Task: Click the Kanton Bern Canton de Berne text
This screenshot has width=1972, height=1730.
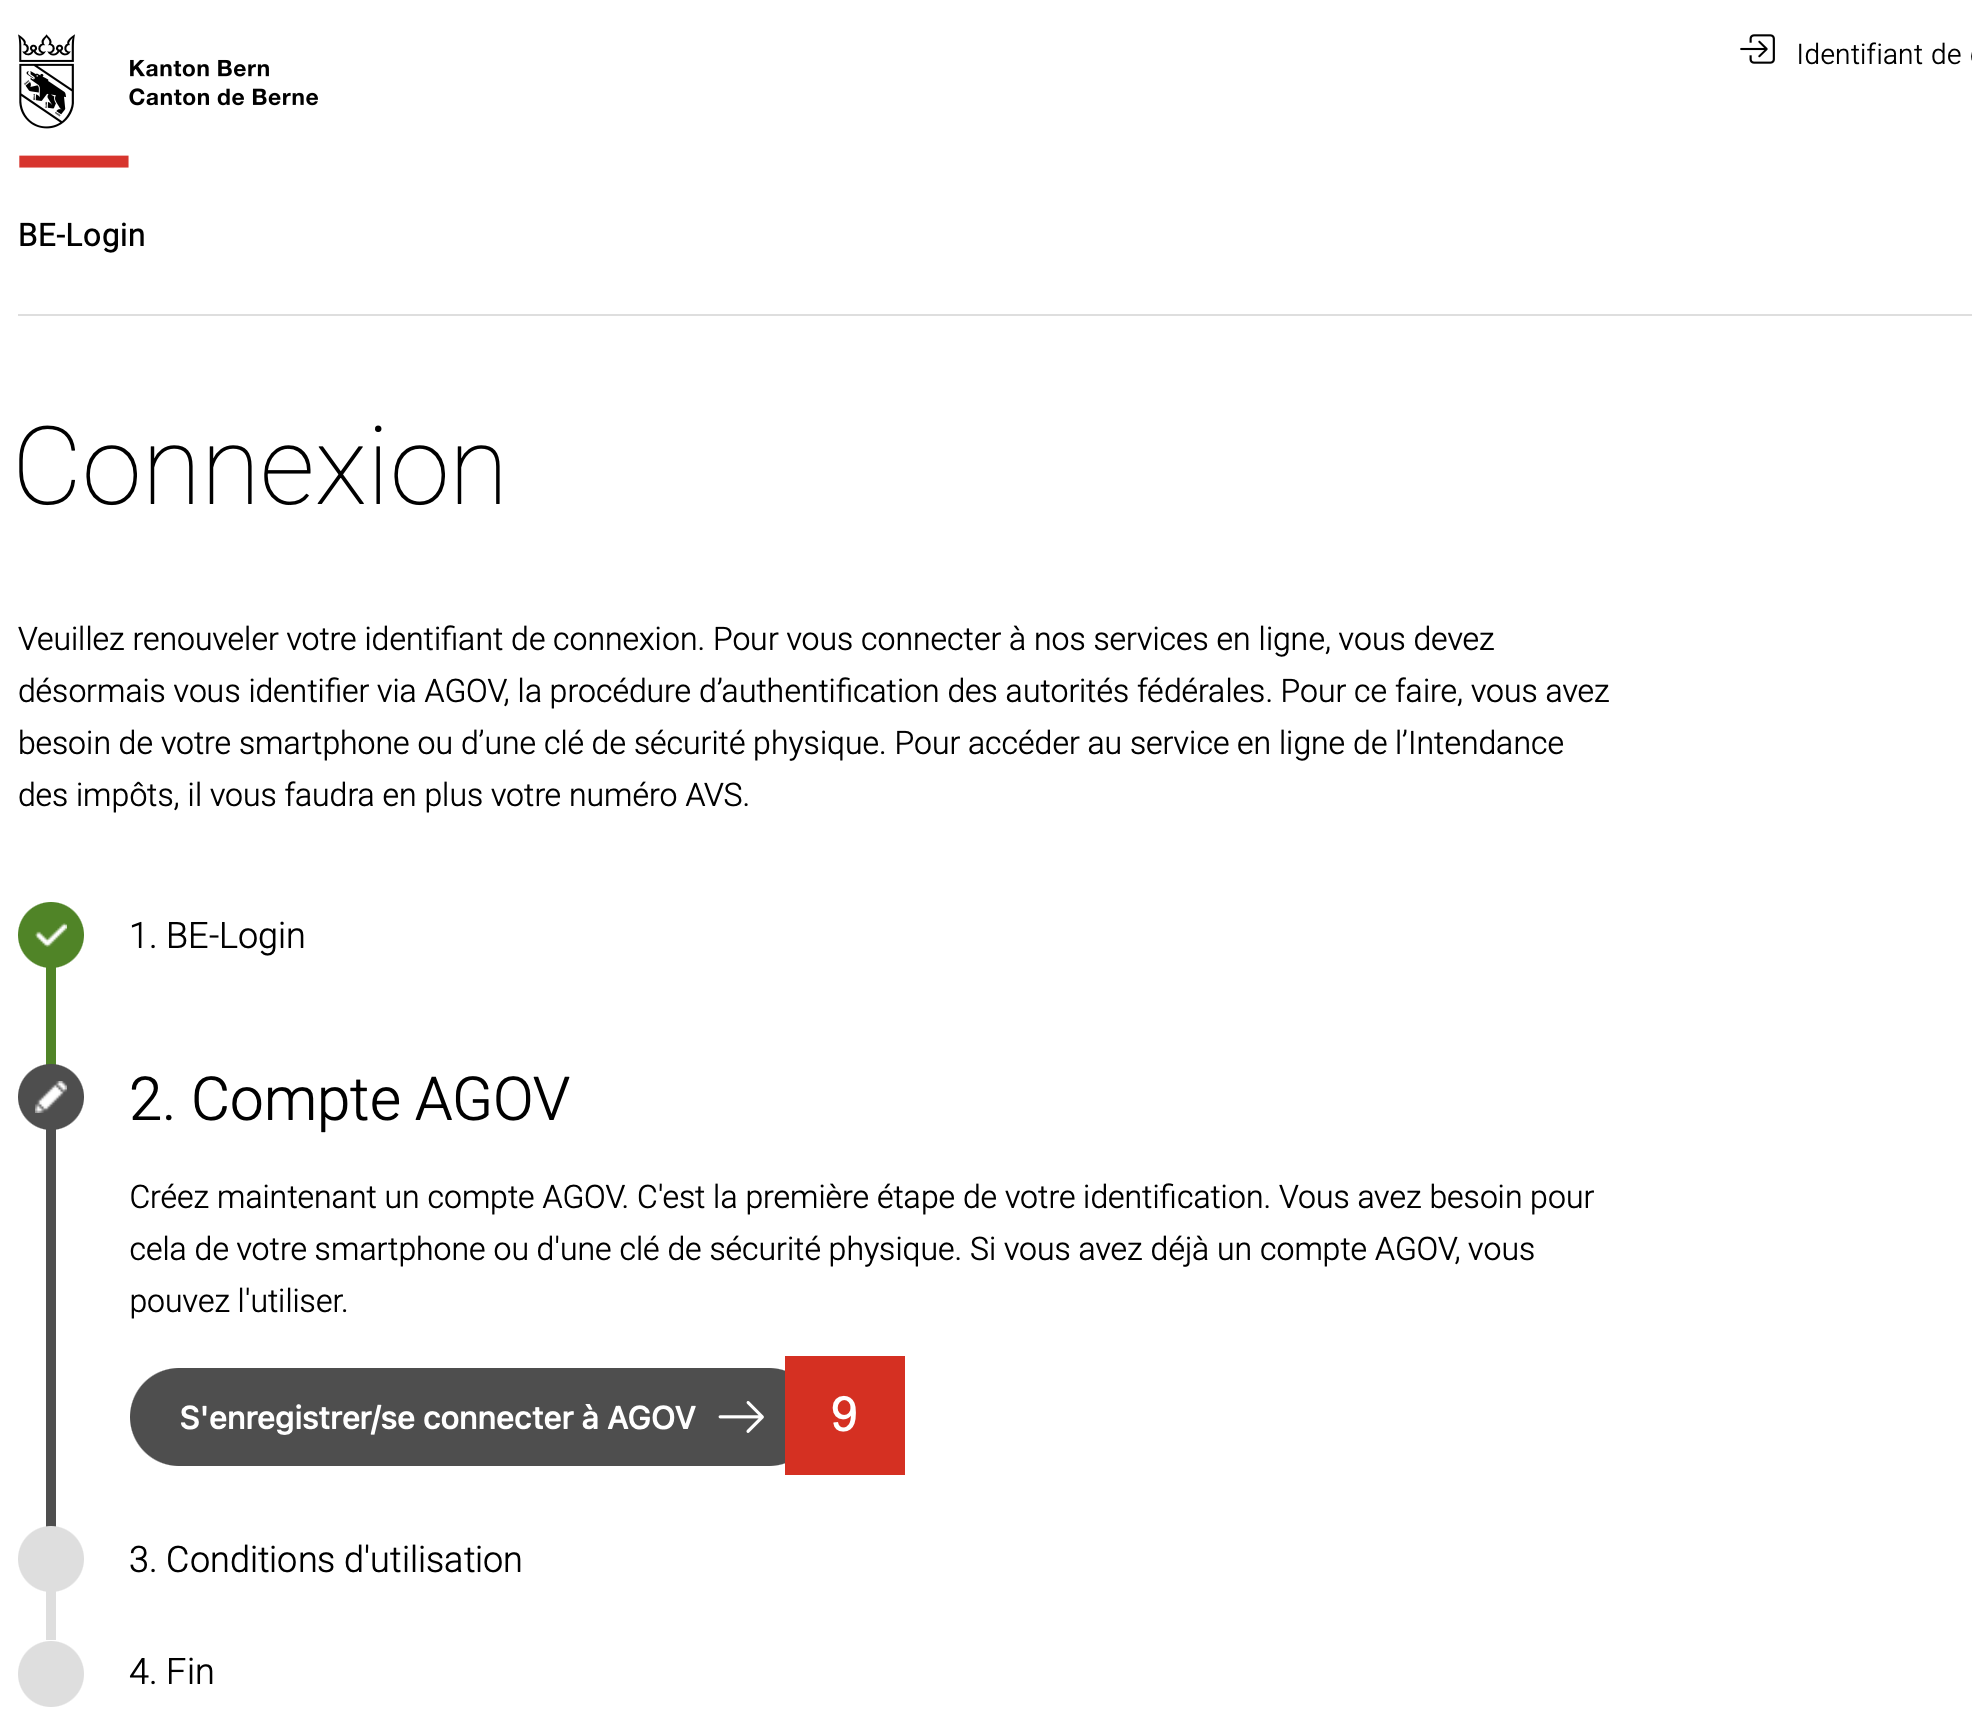Action: coord(223,83)
